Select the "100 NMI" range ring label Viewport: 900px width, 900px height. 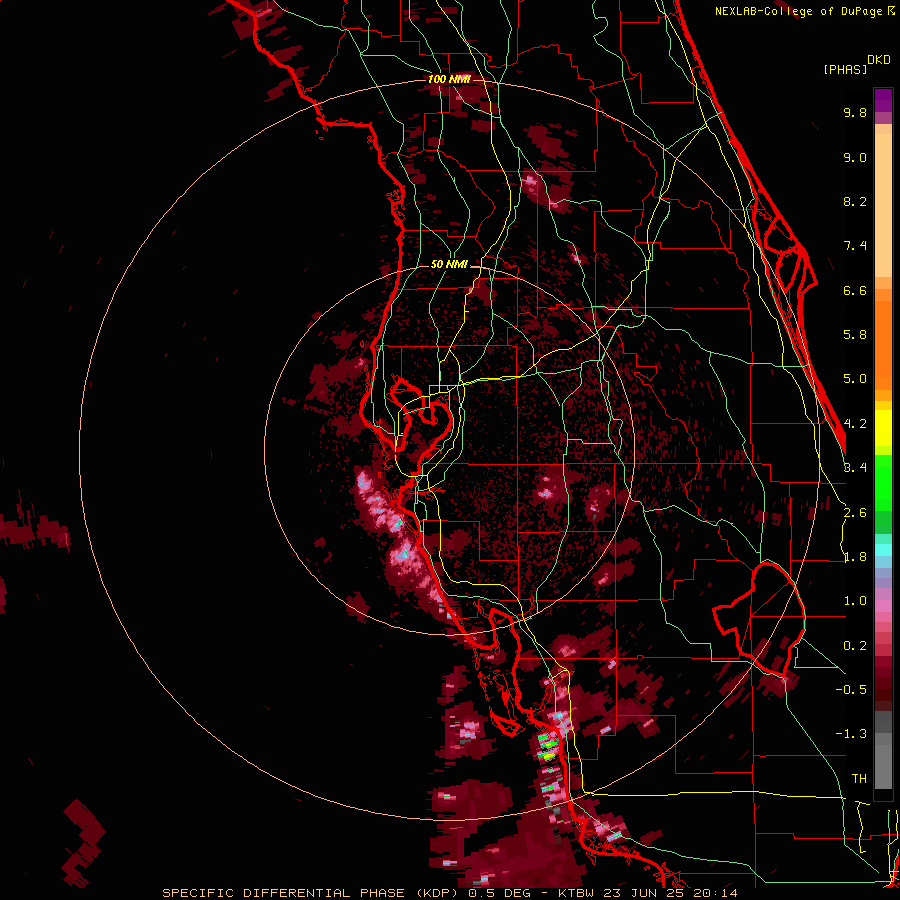point(449,79)
